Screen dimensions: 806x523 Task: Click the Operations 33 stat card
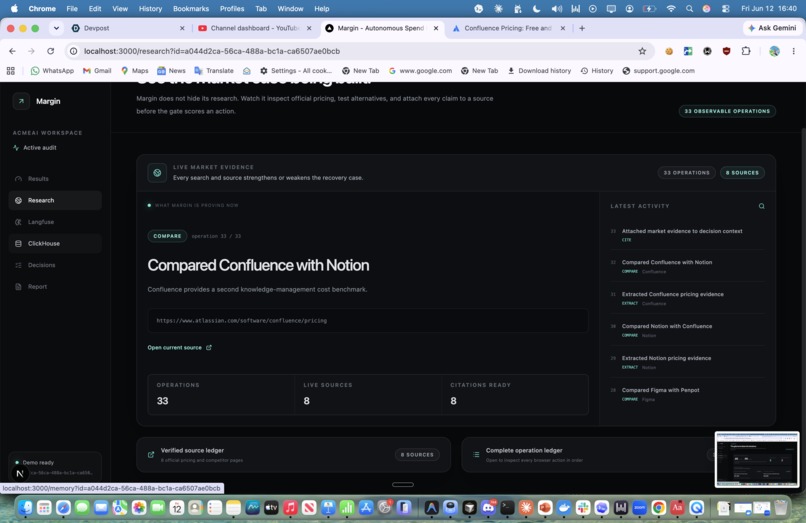[221, 394]
